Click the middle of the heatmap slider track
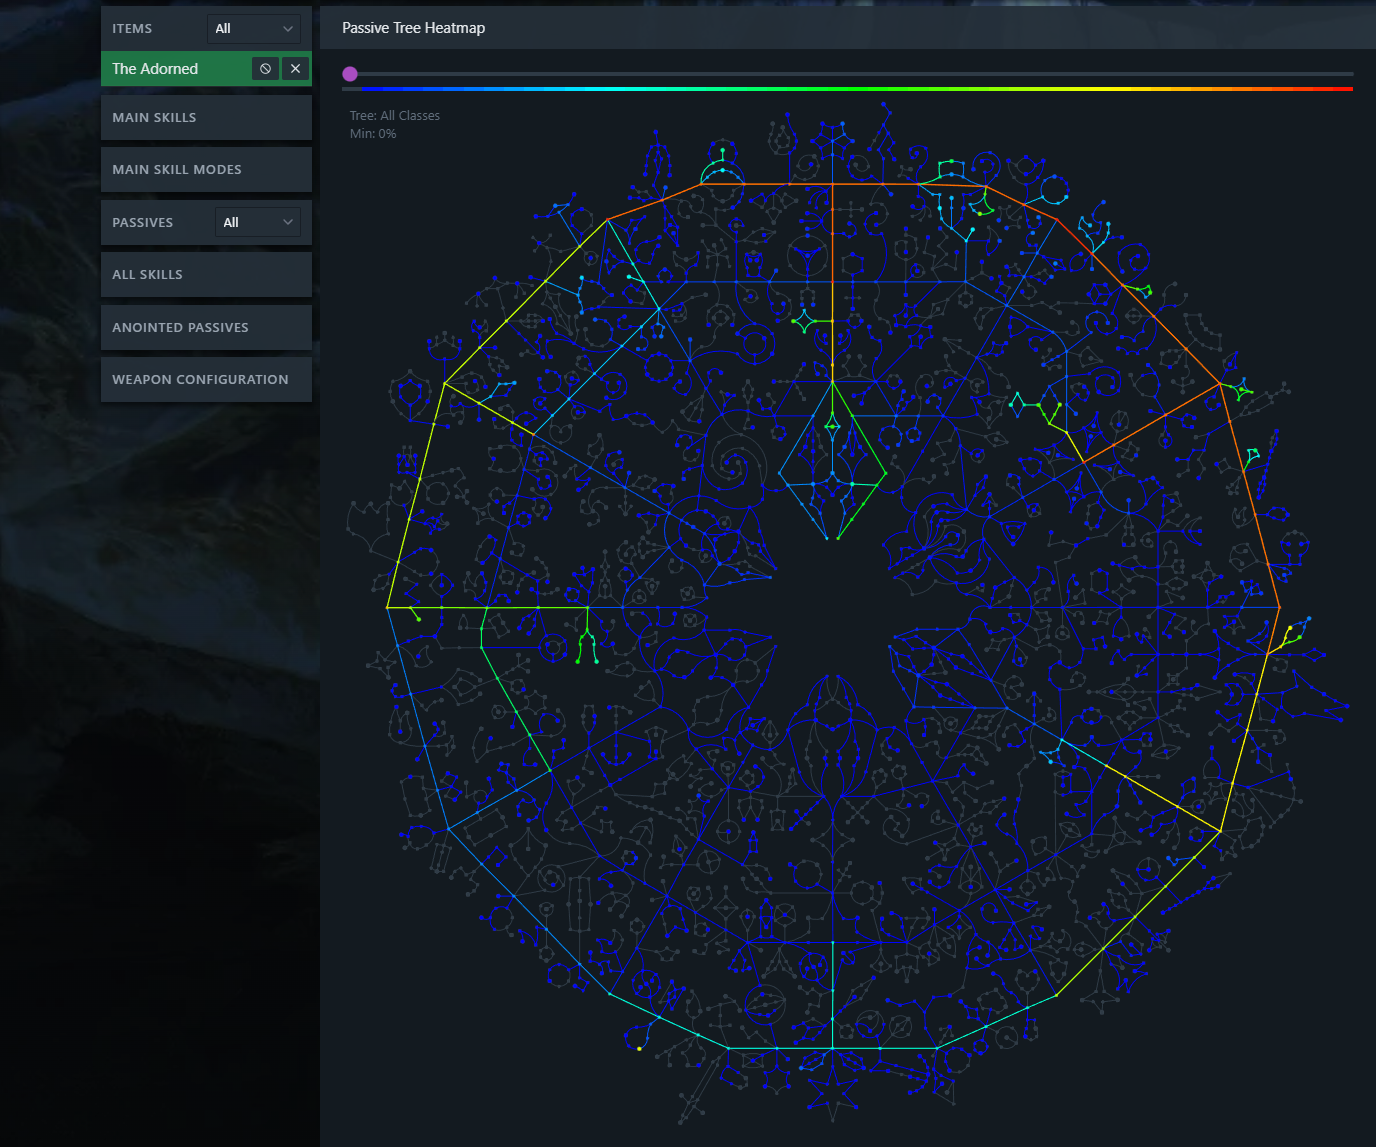This screenshot has width=1376, height=1147. pos(848,74)
